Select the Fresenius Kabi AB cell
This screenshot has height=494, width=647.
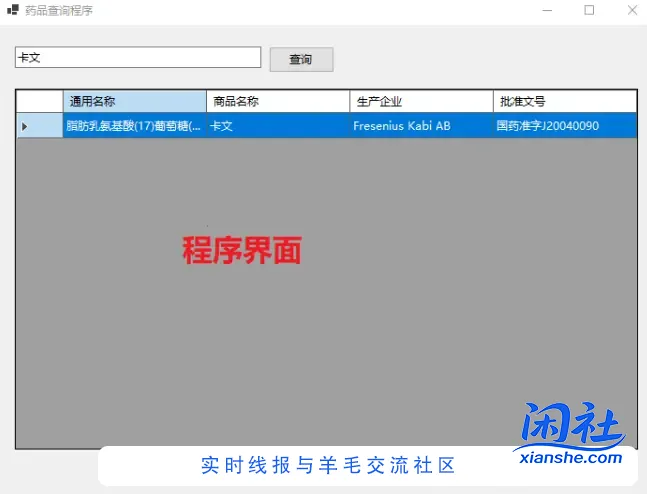421,126
